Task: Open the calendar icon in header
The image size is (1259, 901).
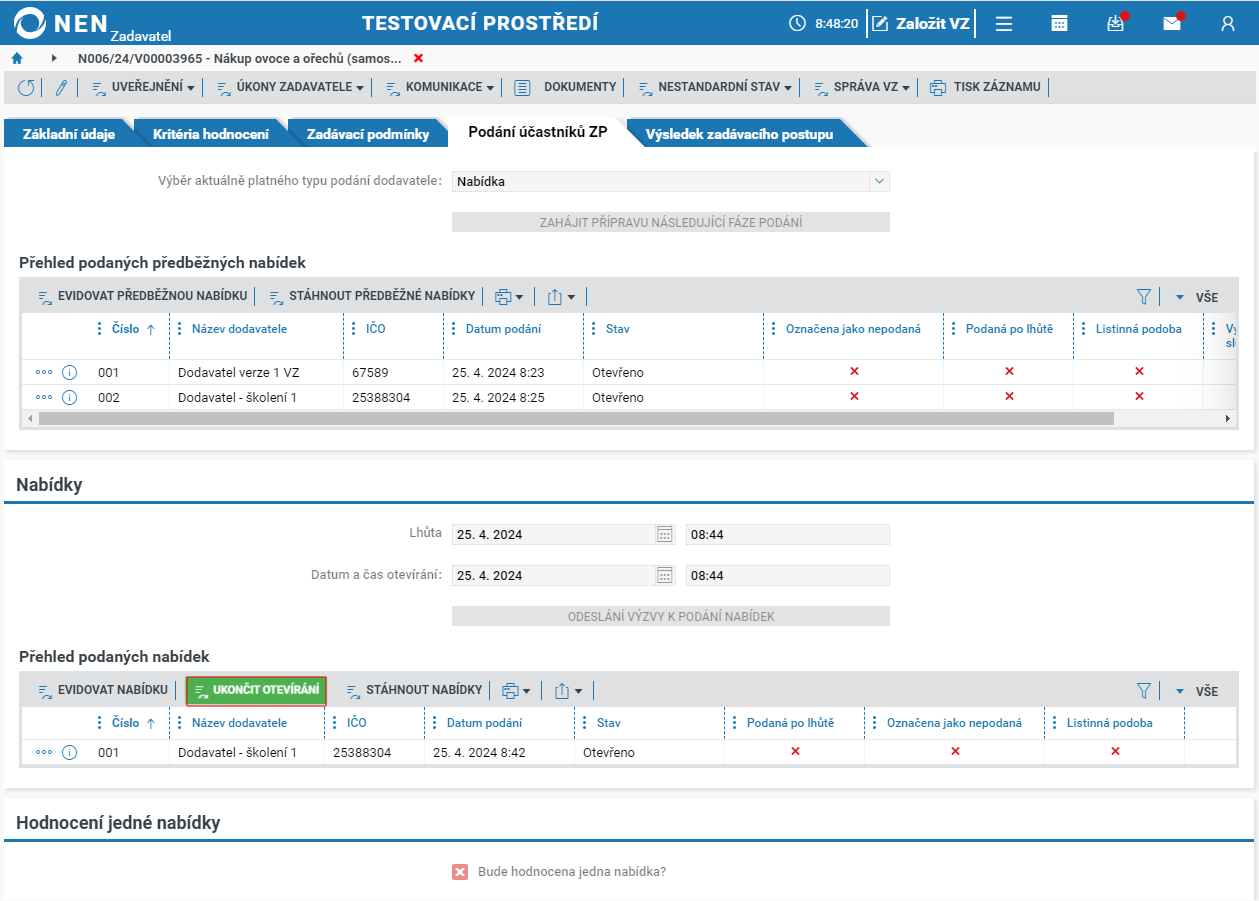Action: (x=1060, y=23)
